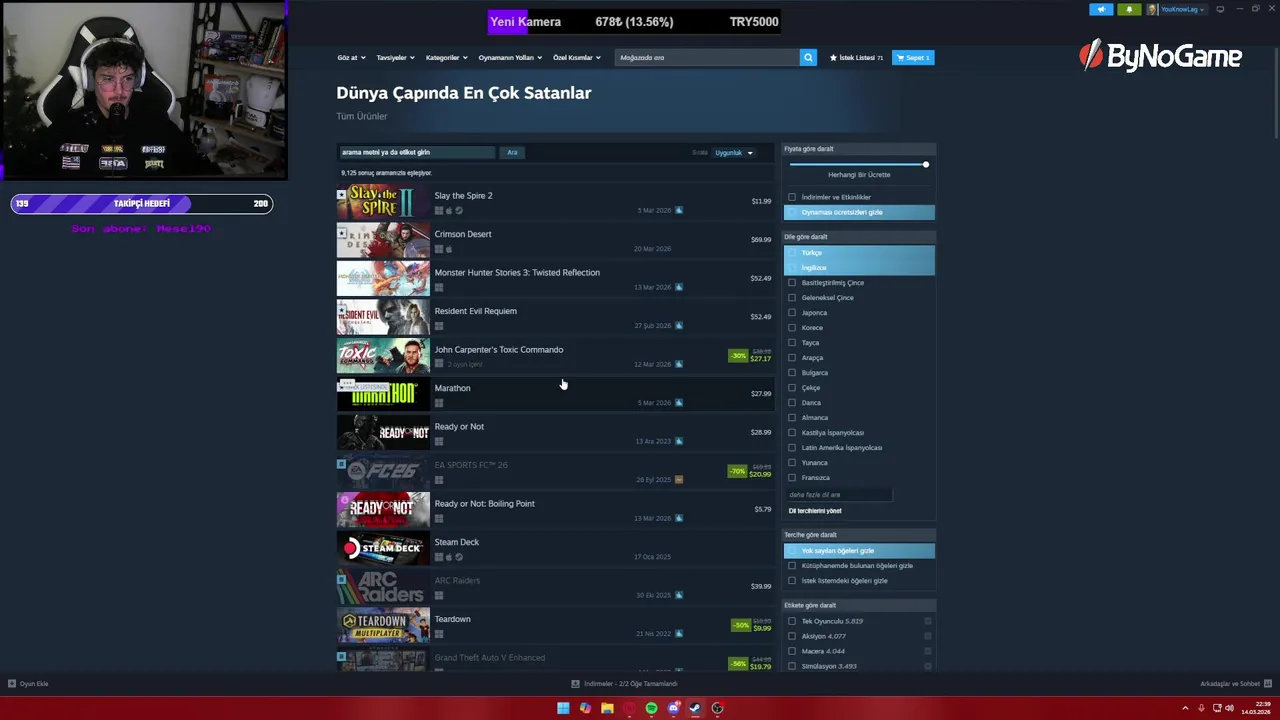
Task: Click Dil tercihlerini yönet link
Action: tap(815, 511)
